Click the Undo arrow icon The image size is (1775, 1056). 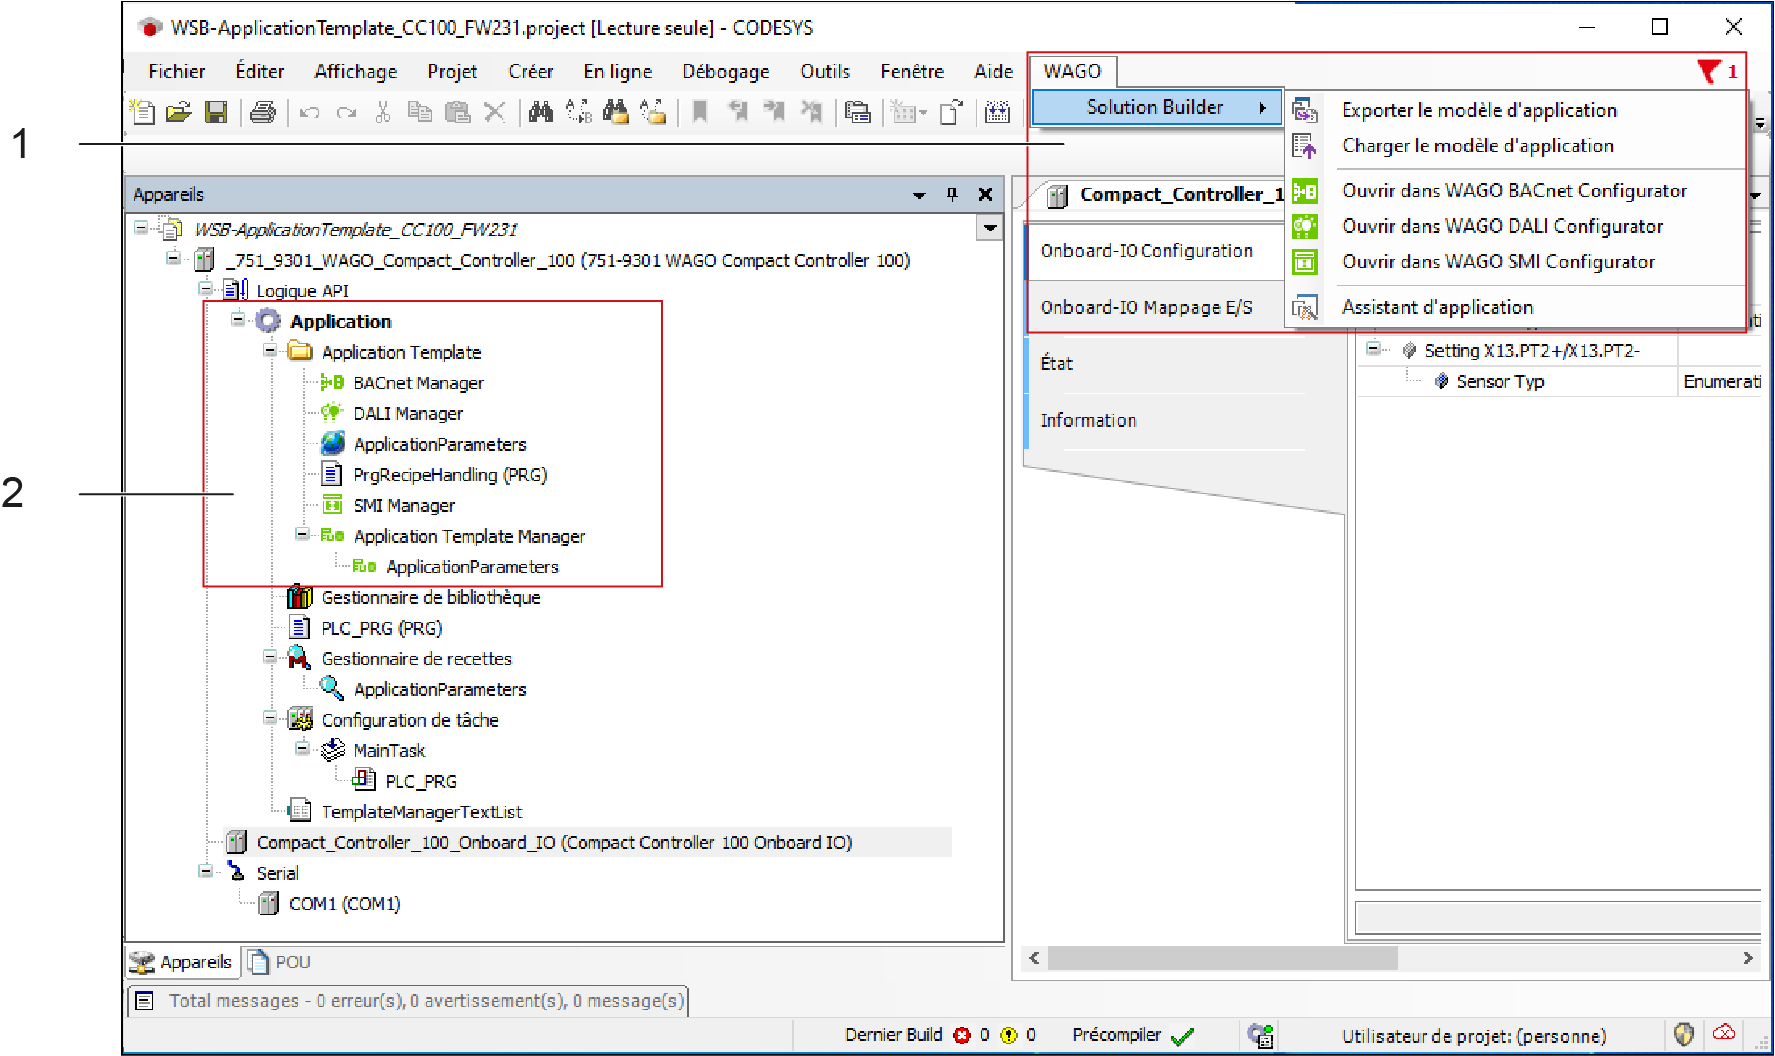(x=309, y=112)
